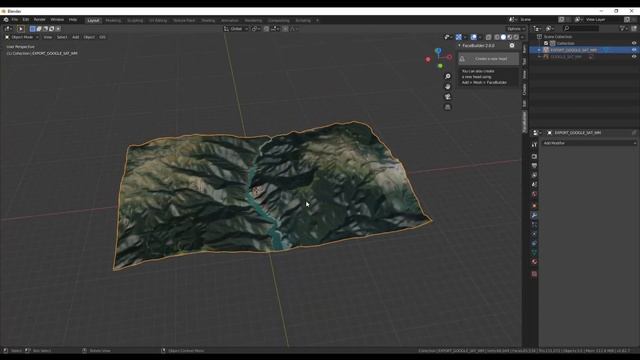Open the World properties tab
The image size is (640, 360).
point(534,194)
